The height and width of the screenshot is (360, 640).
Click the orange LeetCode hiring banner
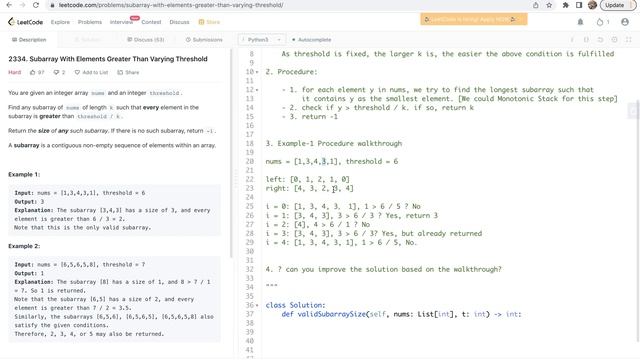click(x=473, y=19)
